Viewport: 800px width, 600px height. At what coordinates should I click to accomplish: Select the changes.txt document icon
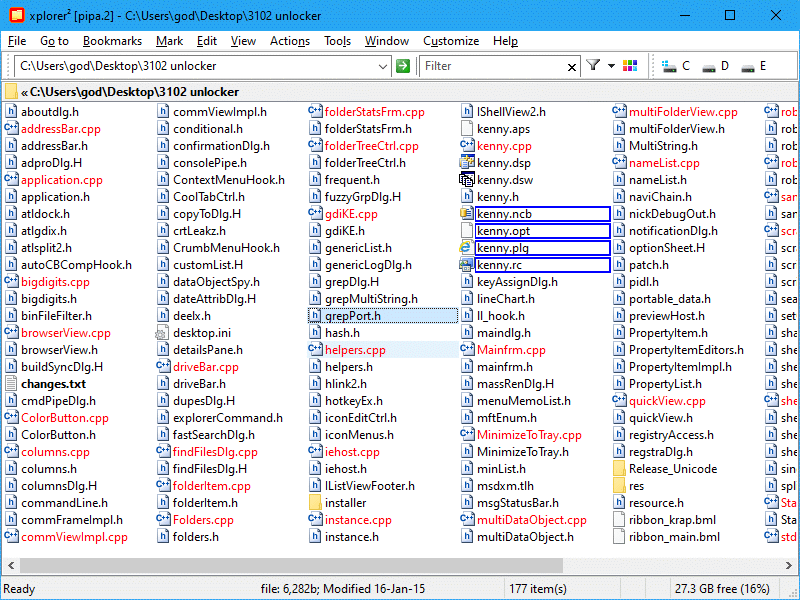[x=11, y=384]
